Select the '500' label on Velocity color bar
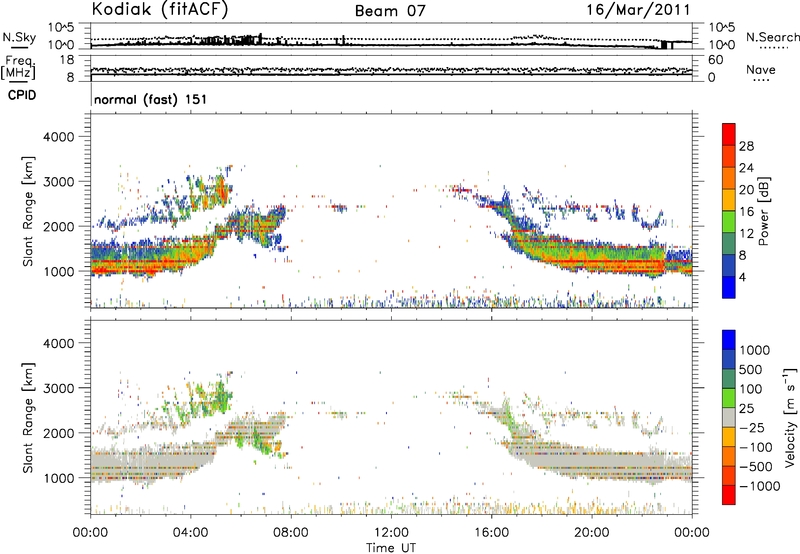 pyautogui.click(x=753, y=370)
